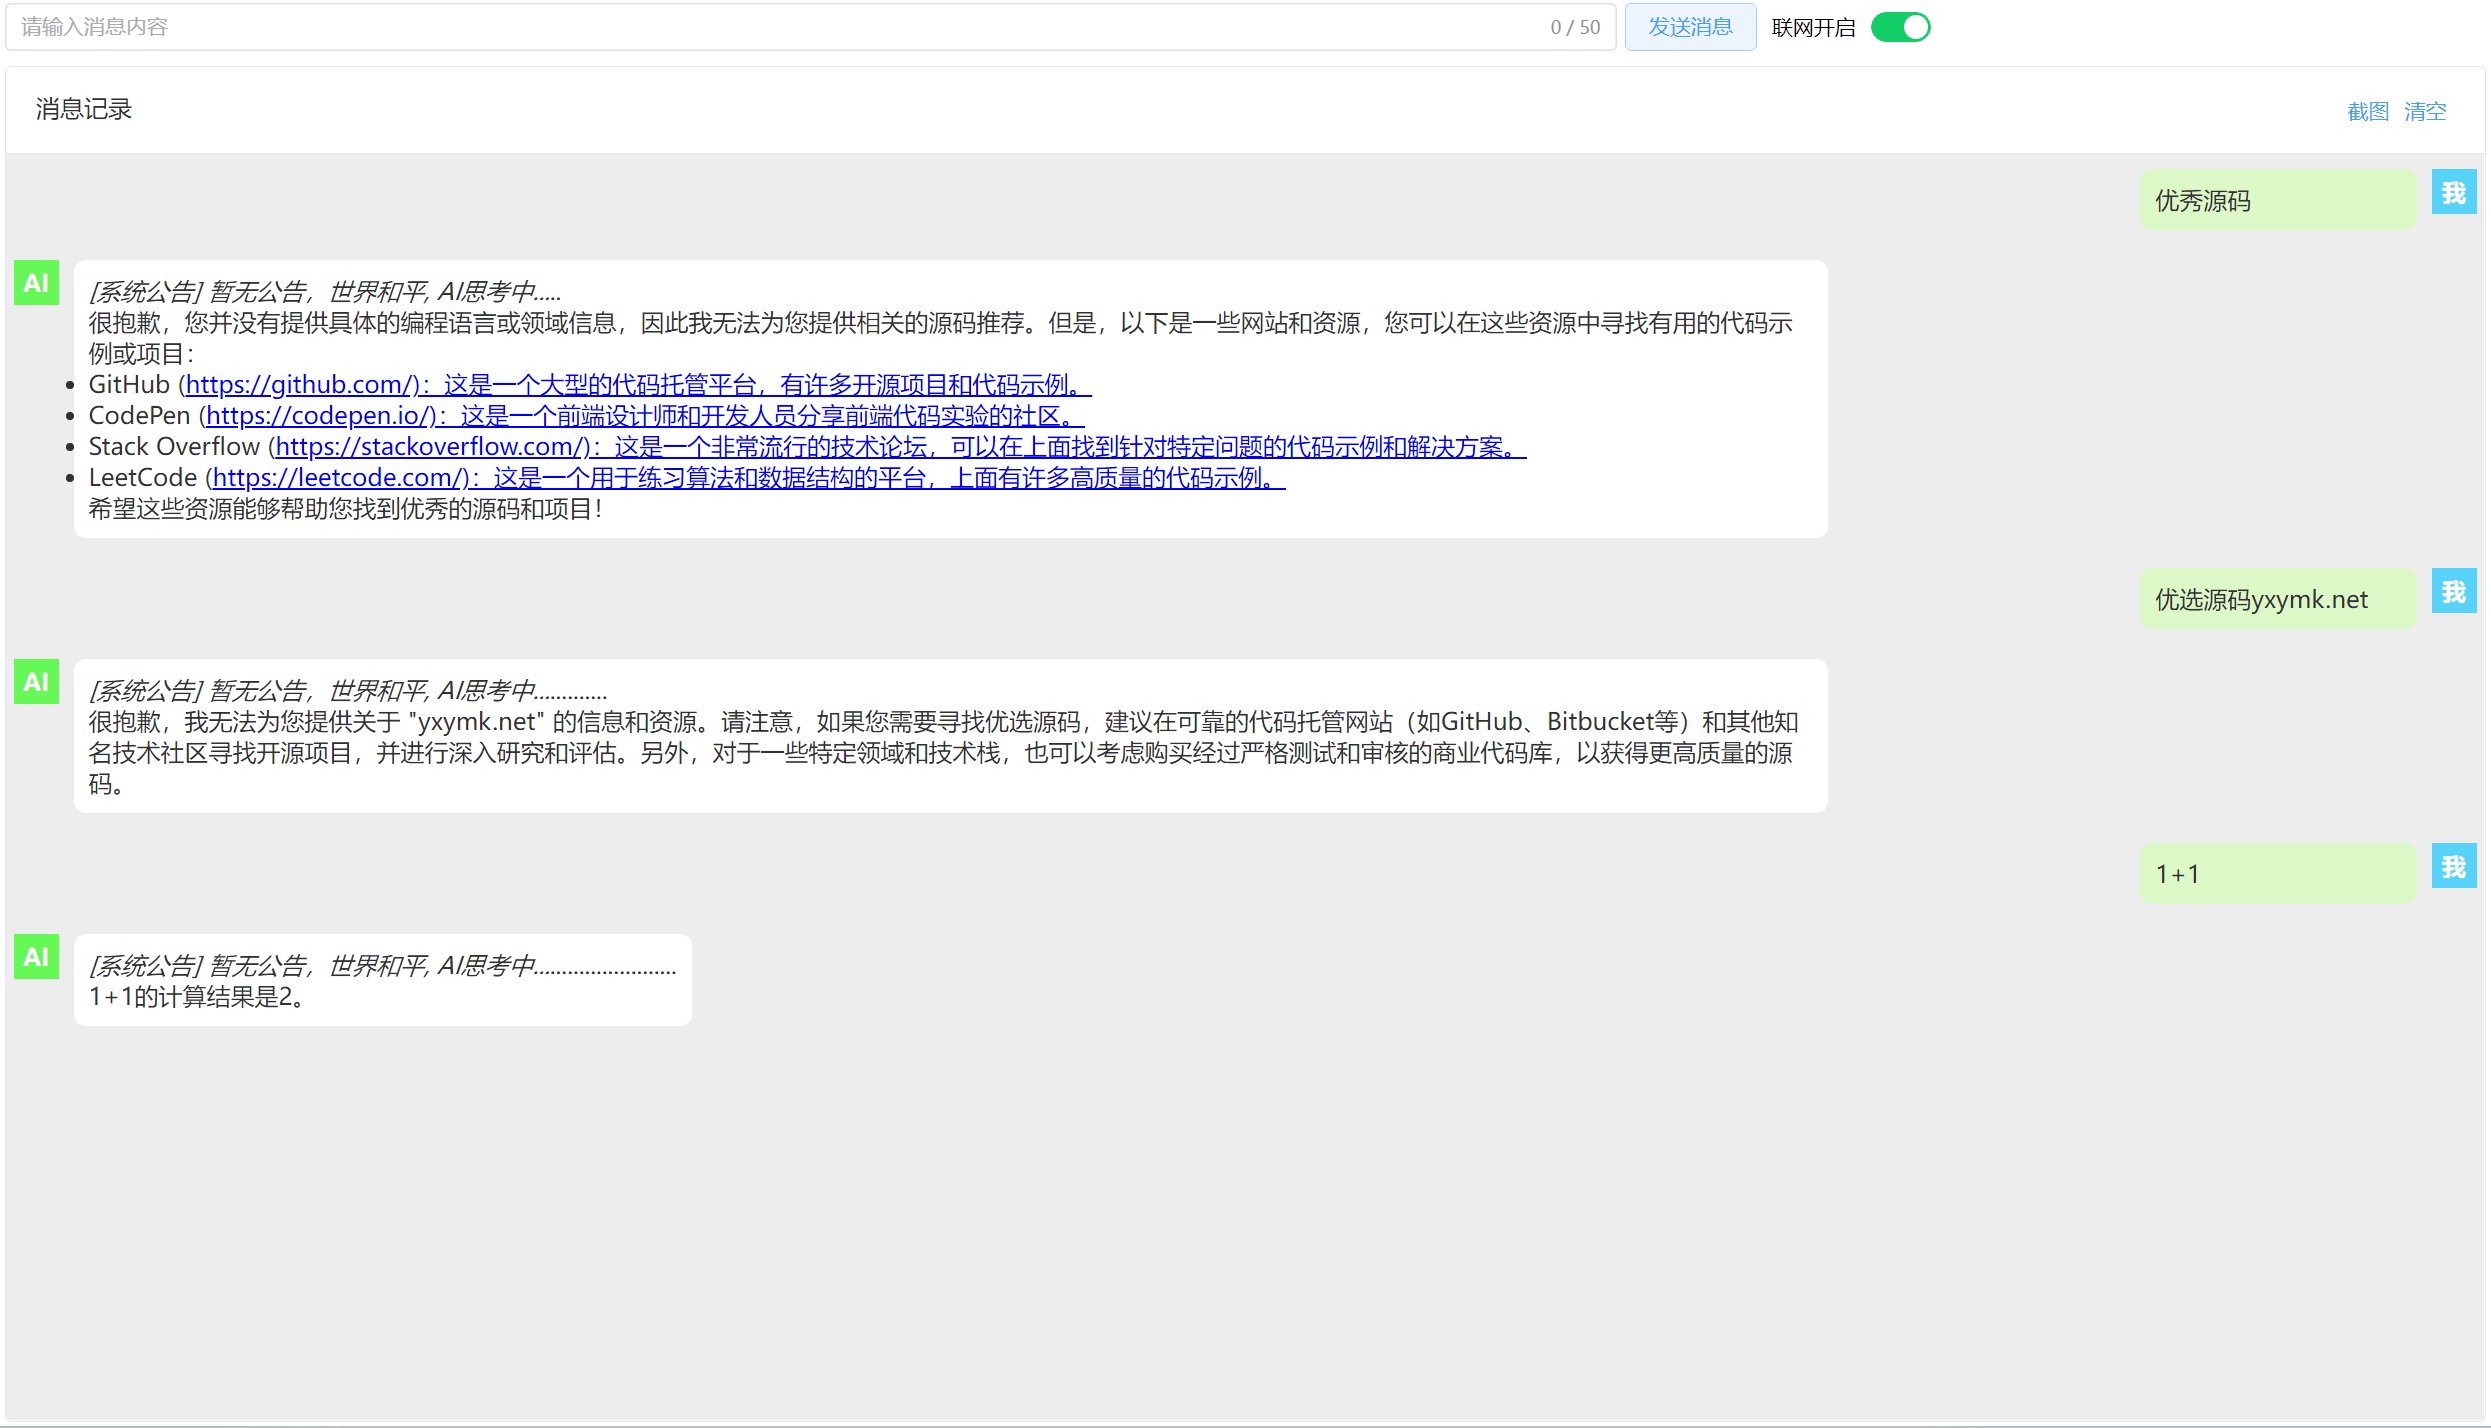The image size is (2491, 1428).
Task: Click the 清空 link
Action: [x=2425, y=111]
